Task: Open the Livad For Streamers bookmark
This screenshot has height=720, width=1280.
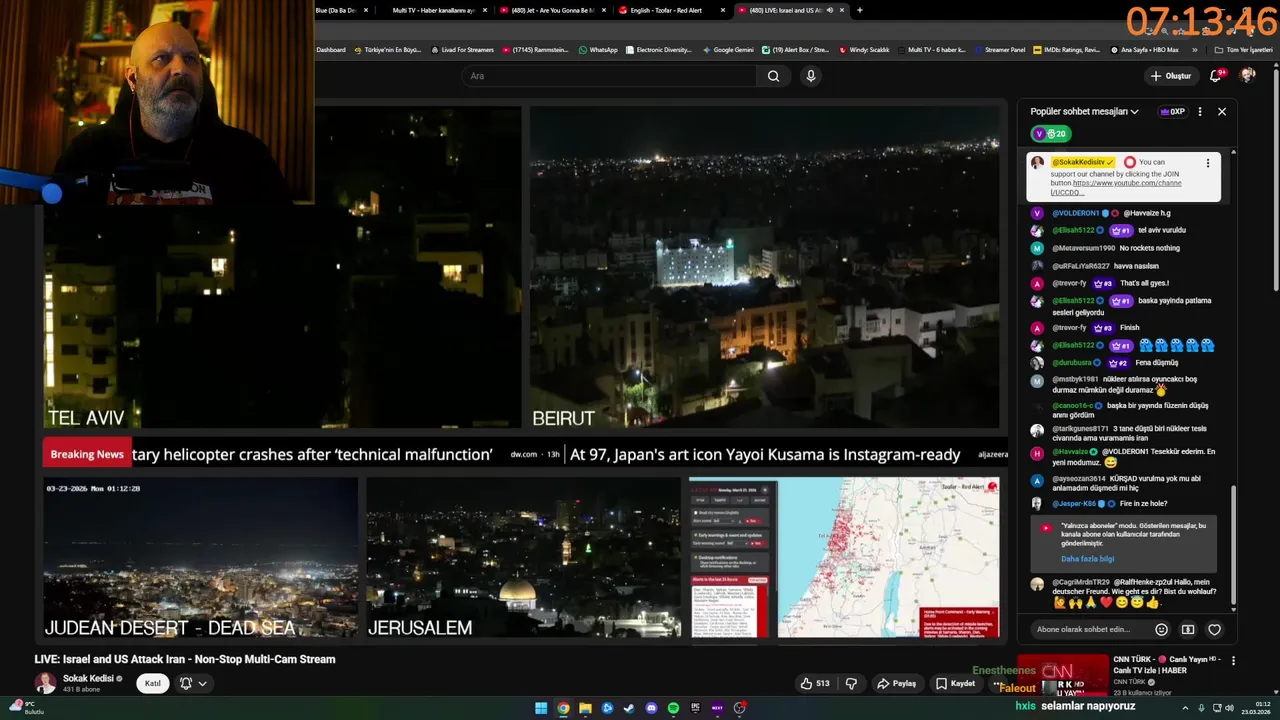Action: pyautogui.click(x=462, y=49)
